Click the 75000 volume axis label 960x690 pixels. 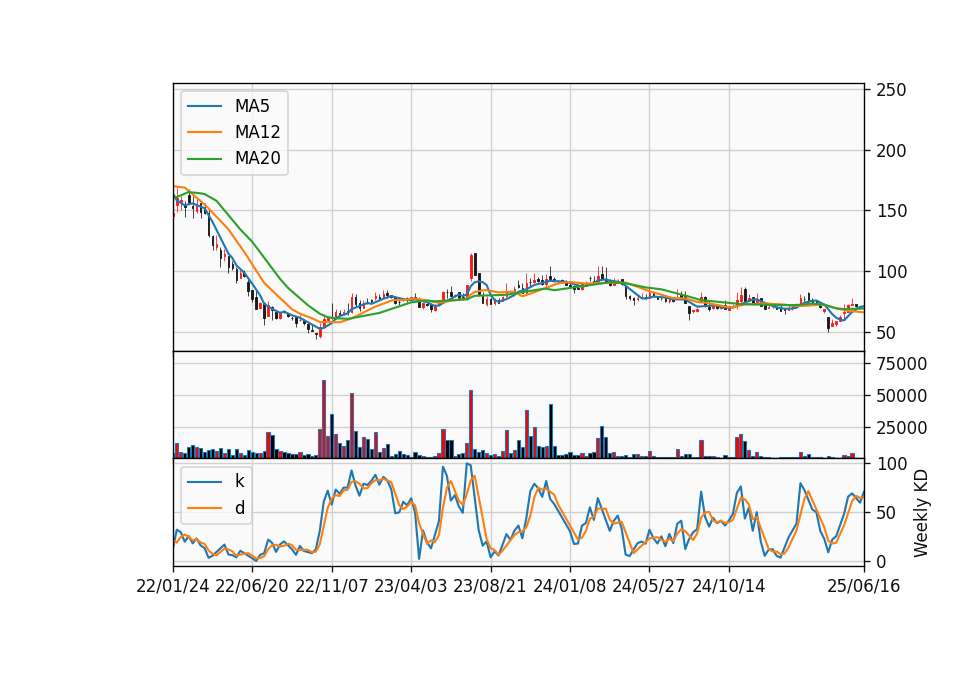pyautogui.click(x=901, y=364)
